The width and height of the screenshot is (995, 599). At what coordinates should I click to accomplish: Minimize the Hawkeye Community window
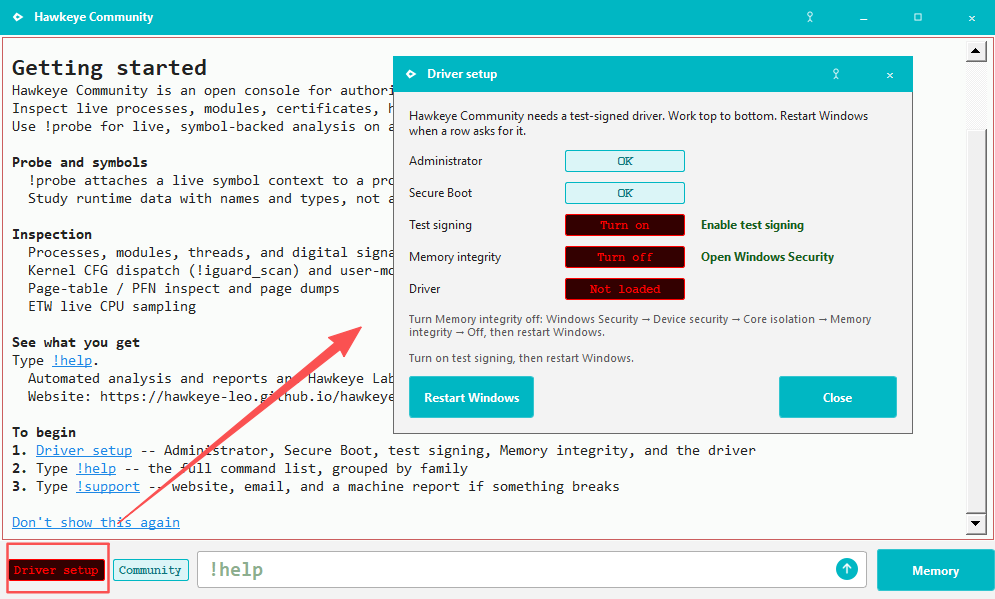pos(864,18)
